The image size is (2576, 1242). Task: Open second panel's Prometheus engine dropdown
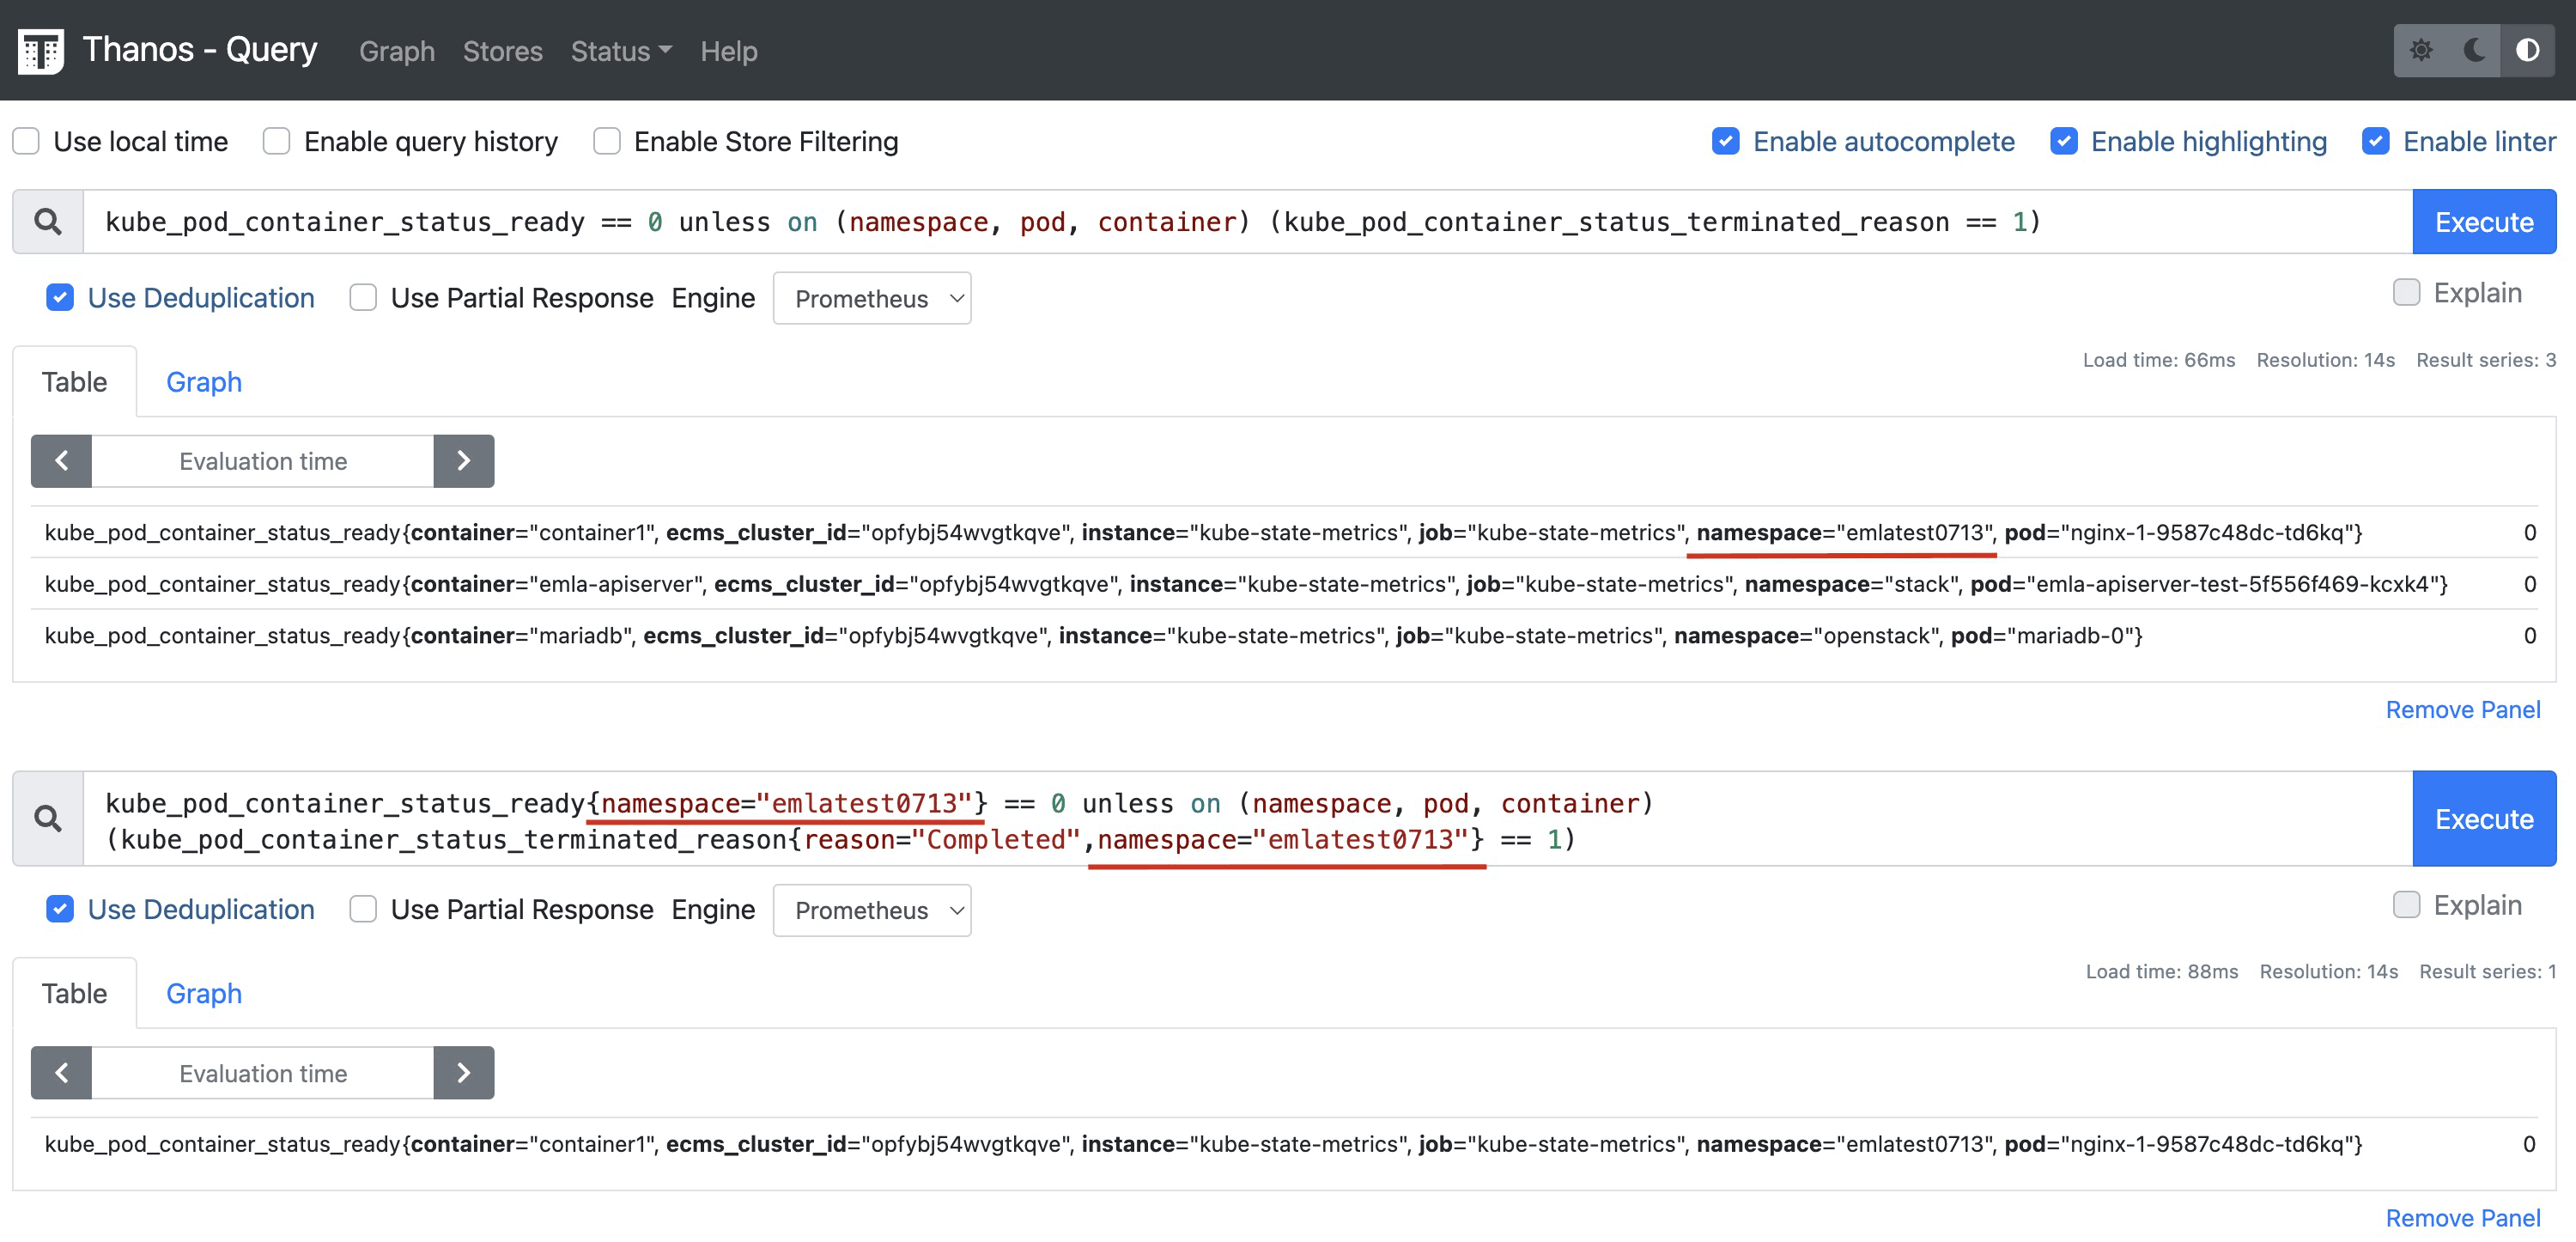(871, 910)
